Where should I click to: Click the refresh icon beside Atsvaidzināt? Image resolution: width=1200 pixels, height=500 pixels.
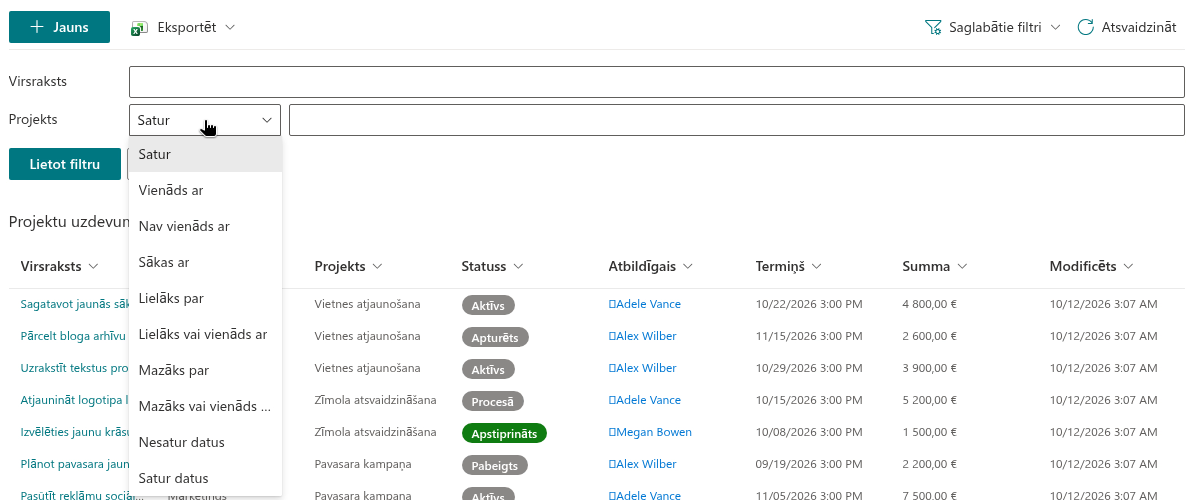pyautogui.click(x=1085, y=27)
